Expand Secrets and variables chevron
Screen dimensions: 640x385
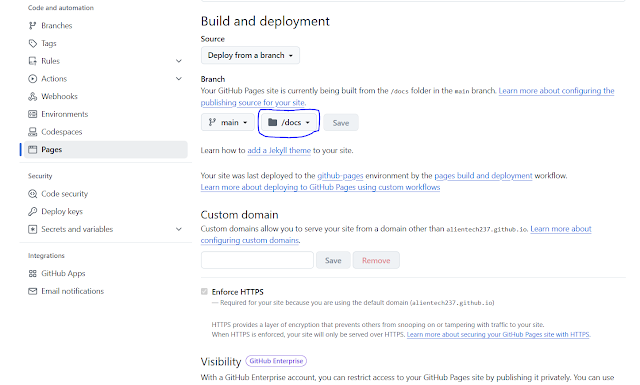click(x=179, y=229)
